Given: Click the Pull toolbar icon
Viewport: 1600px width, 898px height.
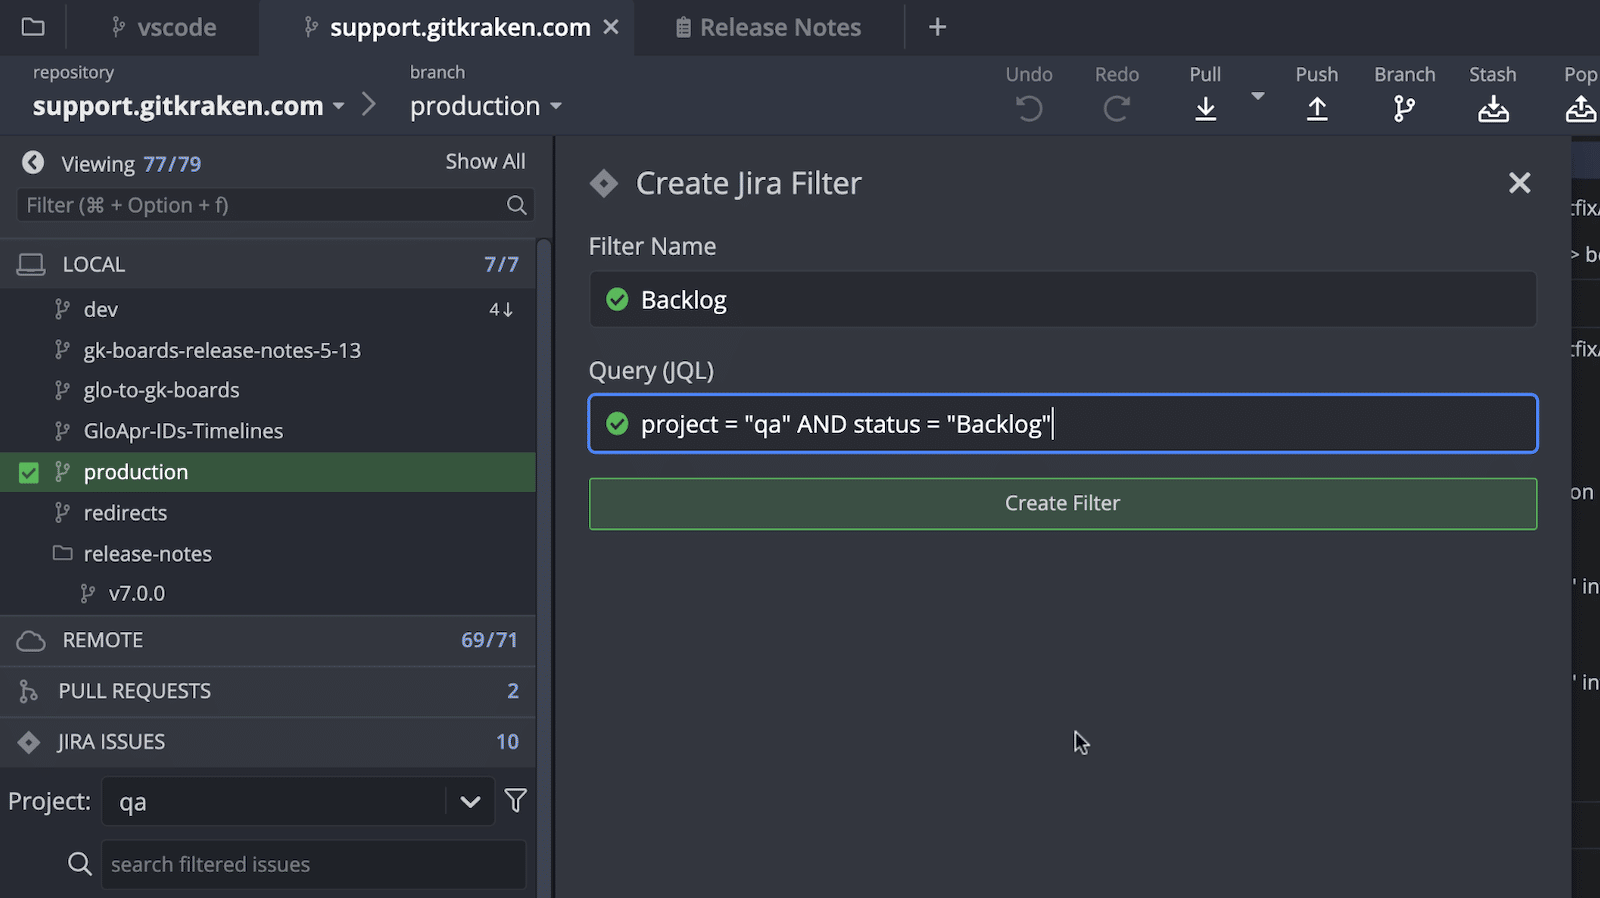Looking at the screenshot, I should (x=1205, y=108).
